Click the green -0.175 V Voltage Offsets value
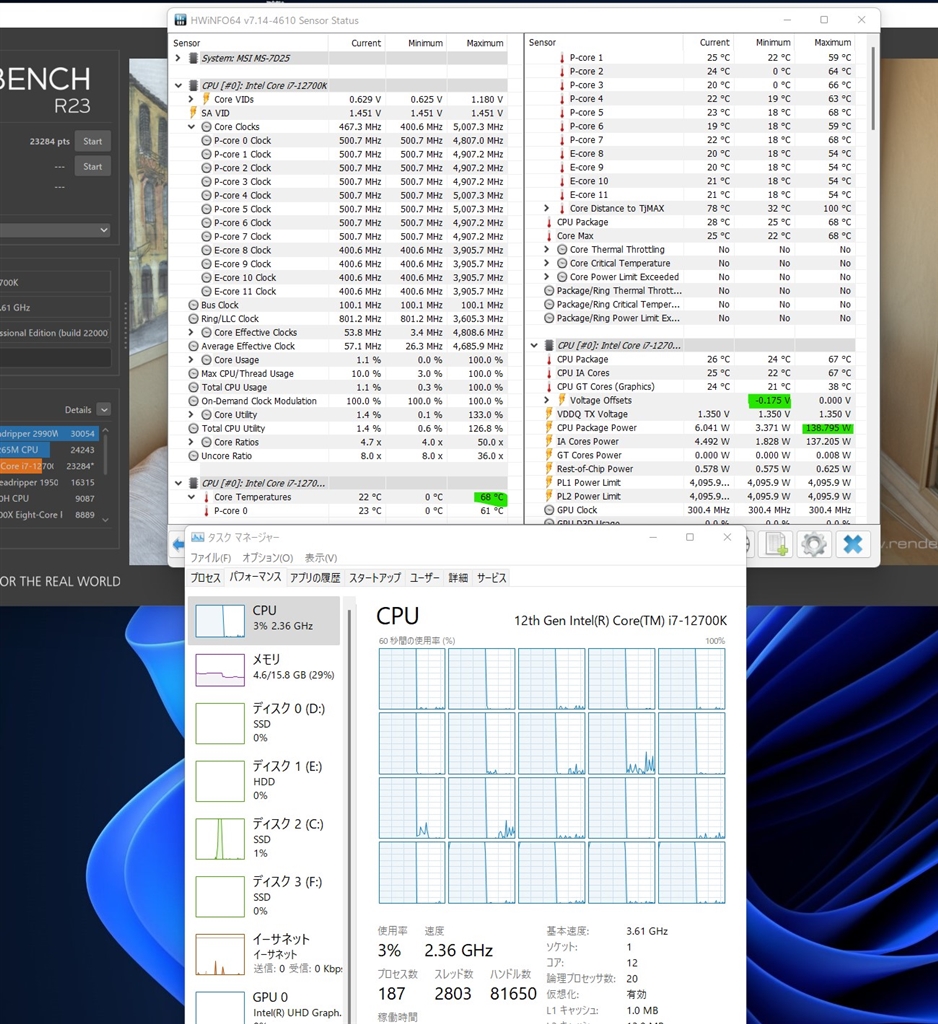The height and width of the screenshot is (1024, 938). click(x=769, y=400)
